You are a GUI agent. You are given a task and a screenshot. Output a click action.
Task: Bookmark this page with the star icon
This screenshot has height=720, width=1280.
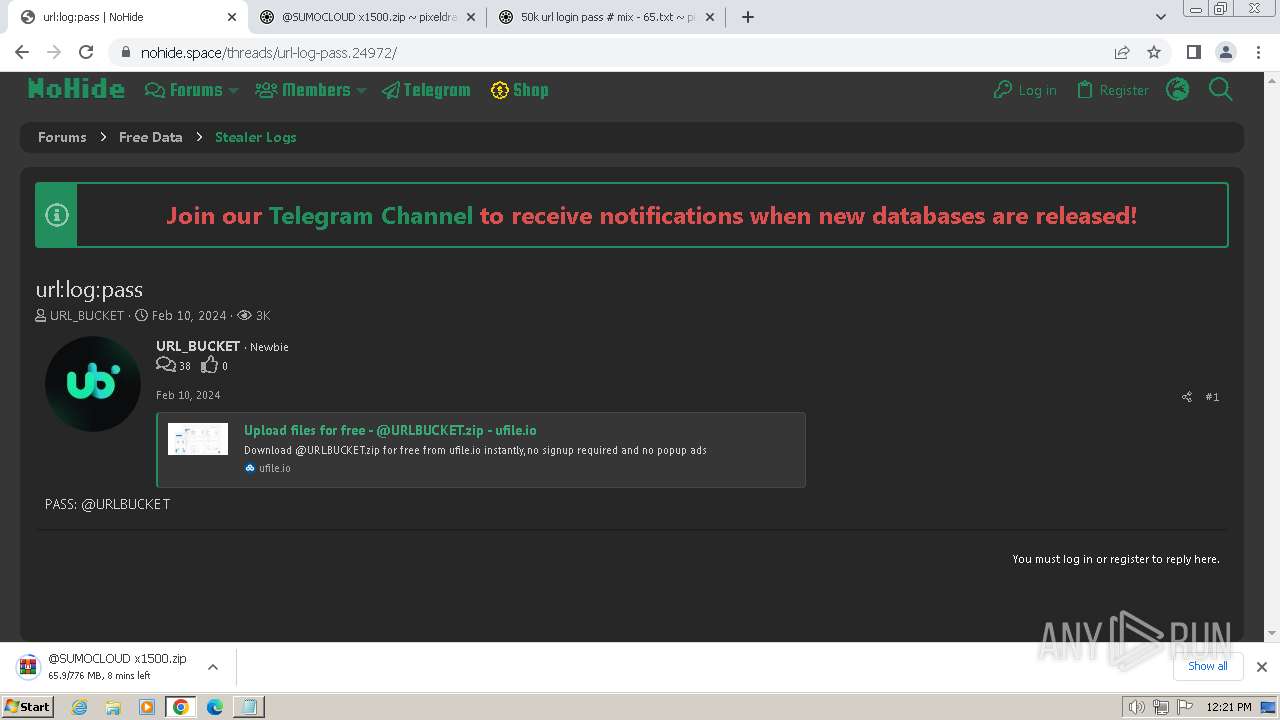point(1154,52)
